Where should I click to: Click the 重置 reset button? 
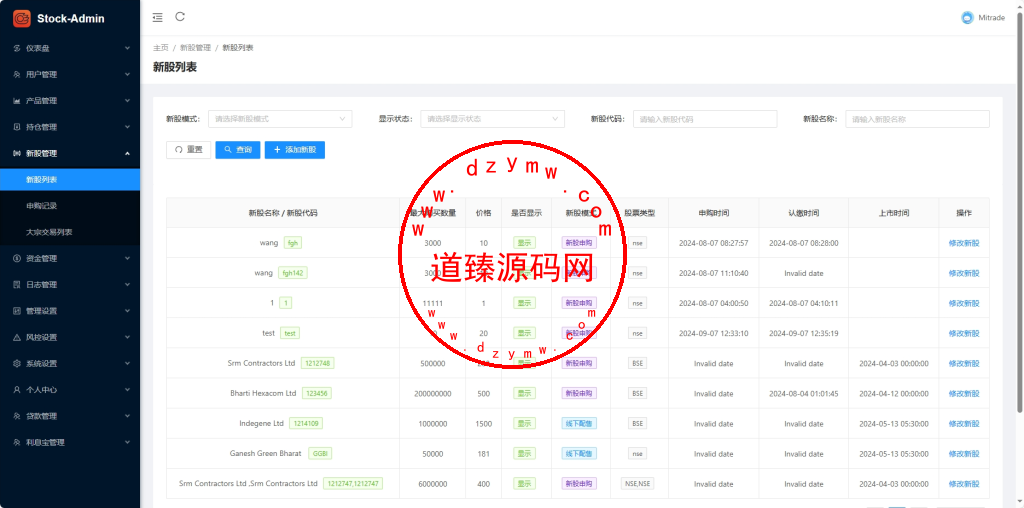[189, 150]
